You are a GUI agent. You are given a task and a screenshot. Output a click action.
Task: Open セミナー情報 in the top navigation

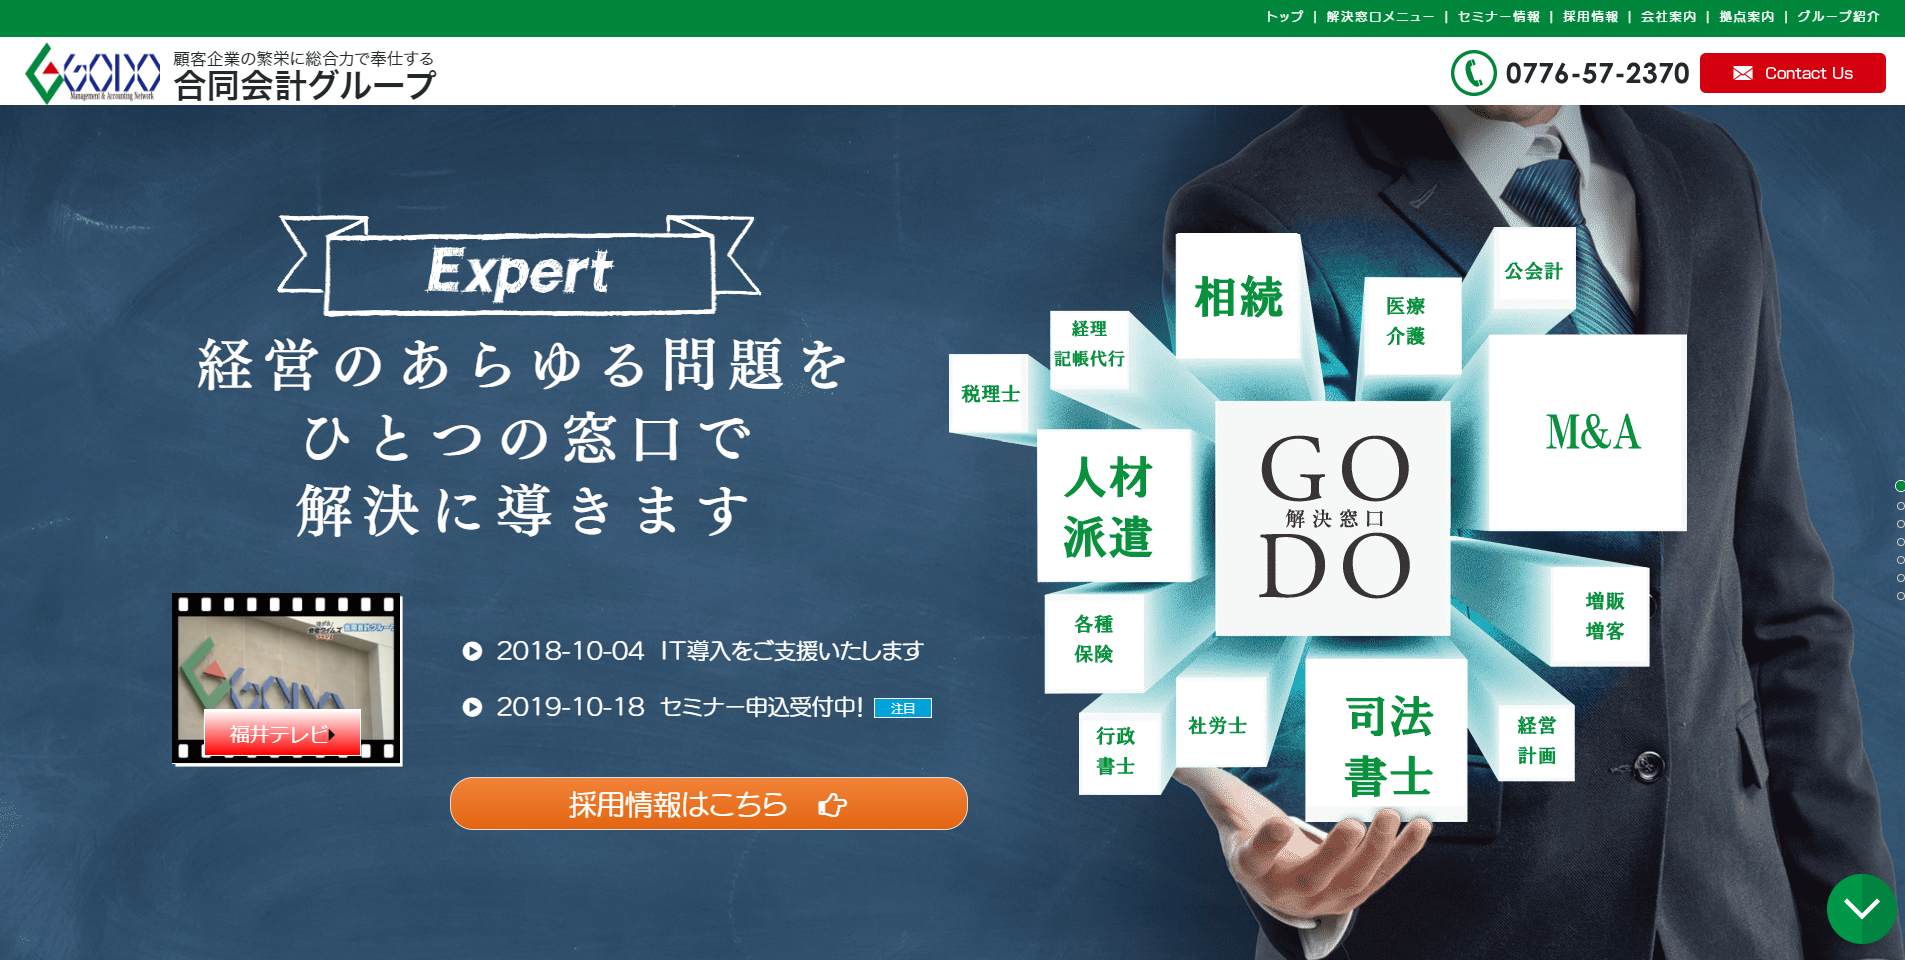point(1497,16)
